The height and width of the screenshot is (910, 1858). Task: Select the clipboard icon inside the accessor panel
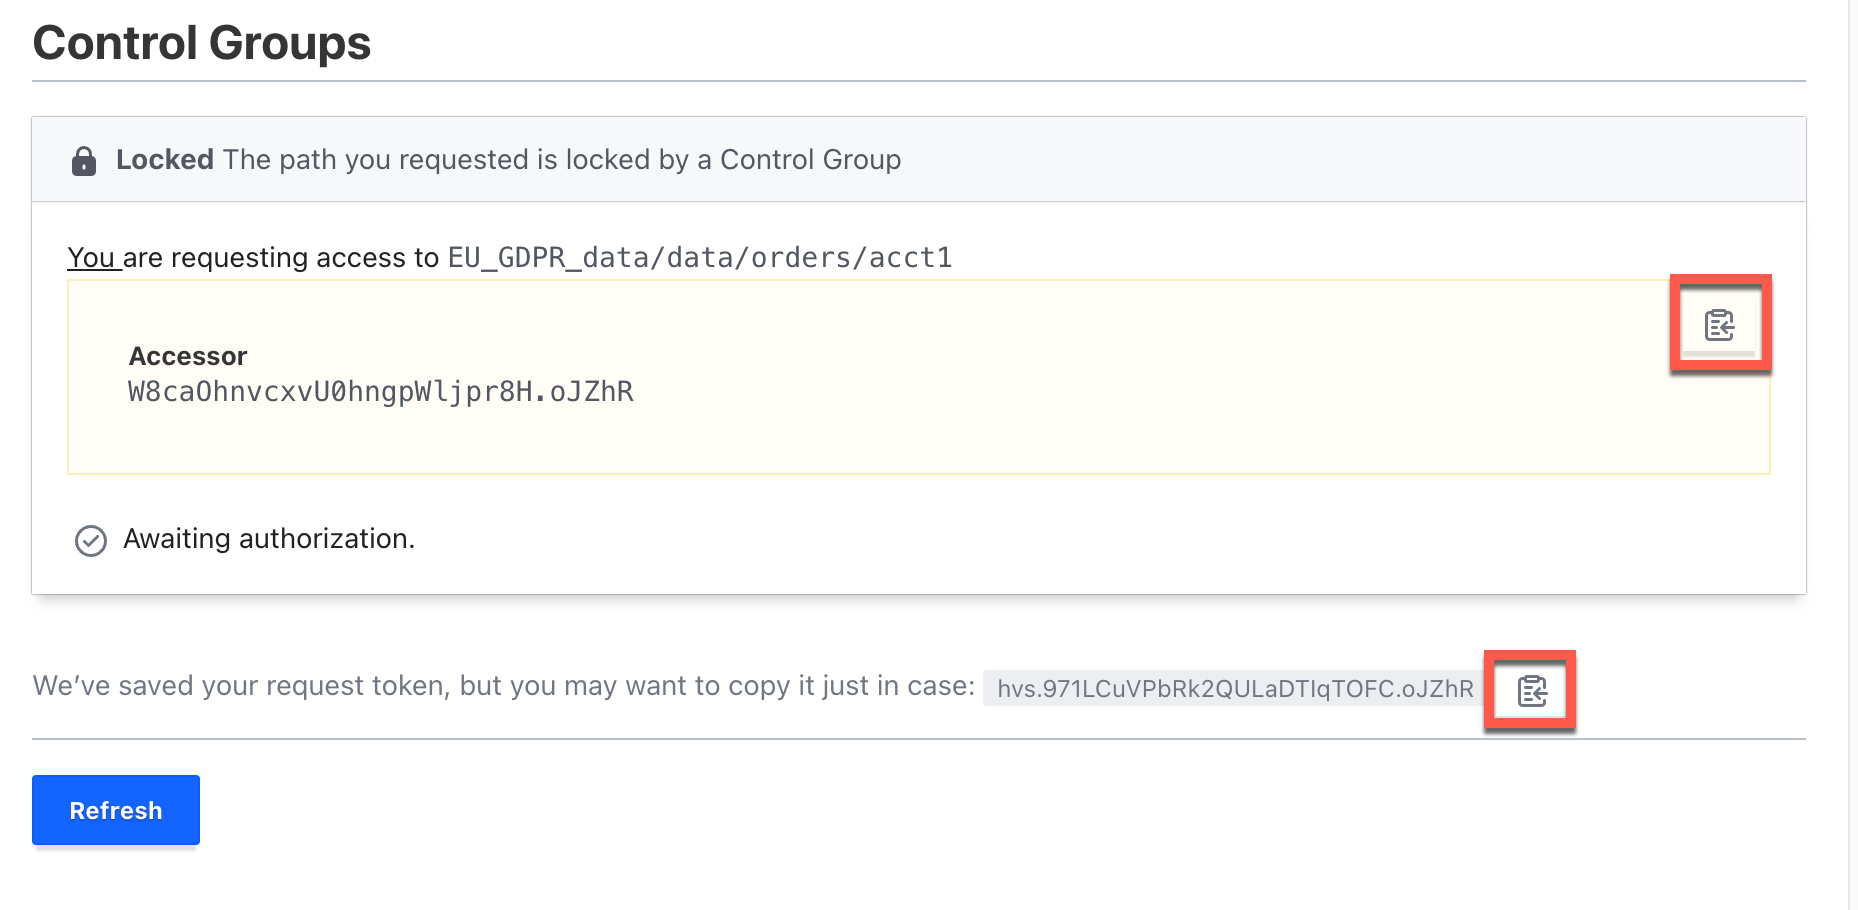coord(1719,324)
